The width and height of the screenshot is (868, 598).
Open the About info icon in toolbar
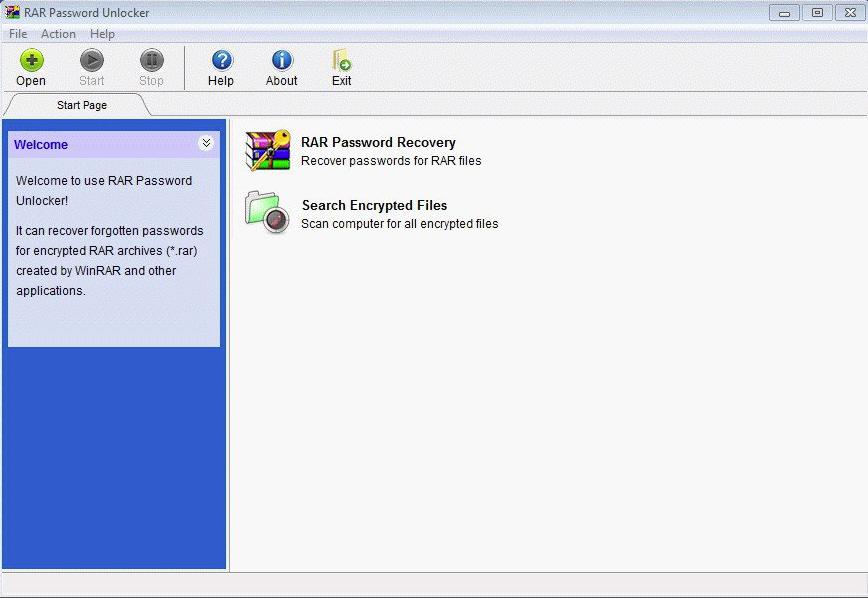pos(282,60)
